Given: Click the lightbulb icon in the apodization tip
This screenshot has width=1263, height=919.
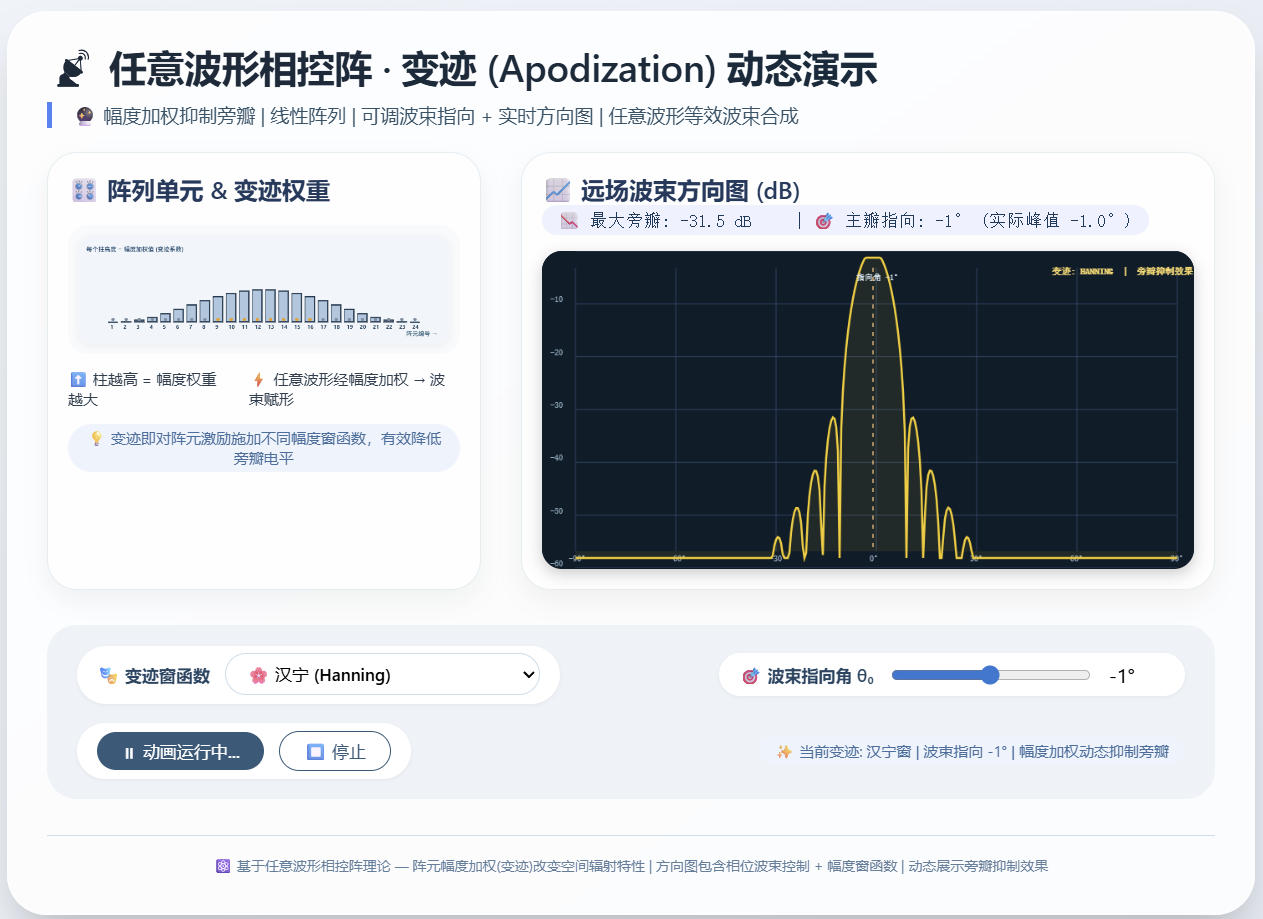Looking at the screenshot, I should click(x=97, y=439).
